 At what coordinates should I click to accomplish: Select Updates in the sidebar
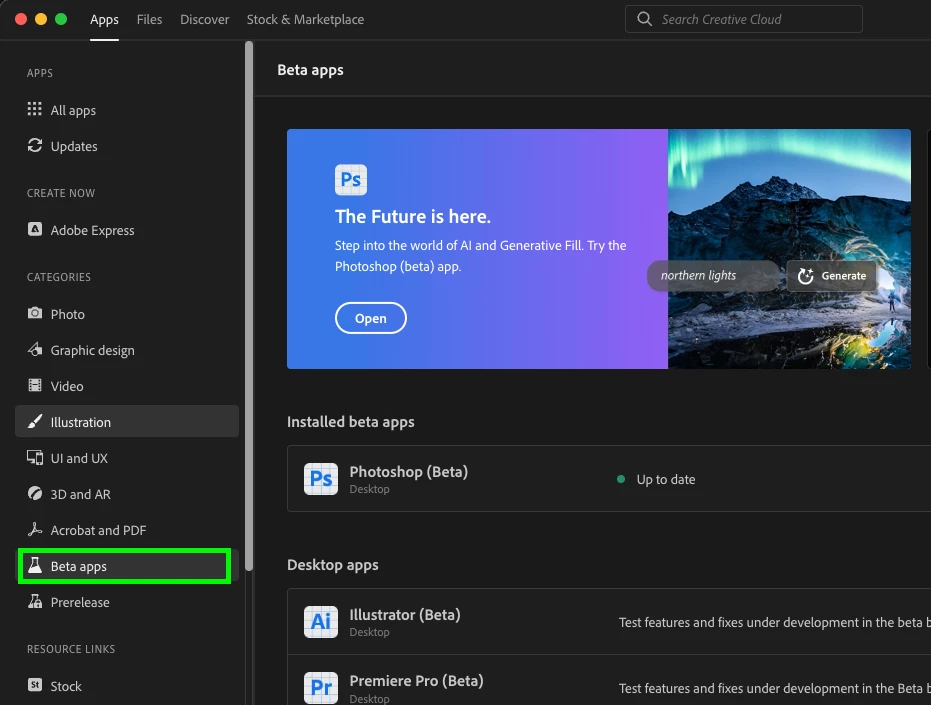[x=126, y=146]
